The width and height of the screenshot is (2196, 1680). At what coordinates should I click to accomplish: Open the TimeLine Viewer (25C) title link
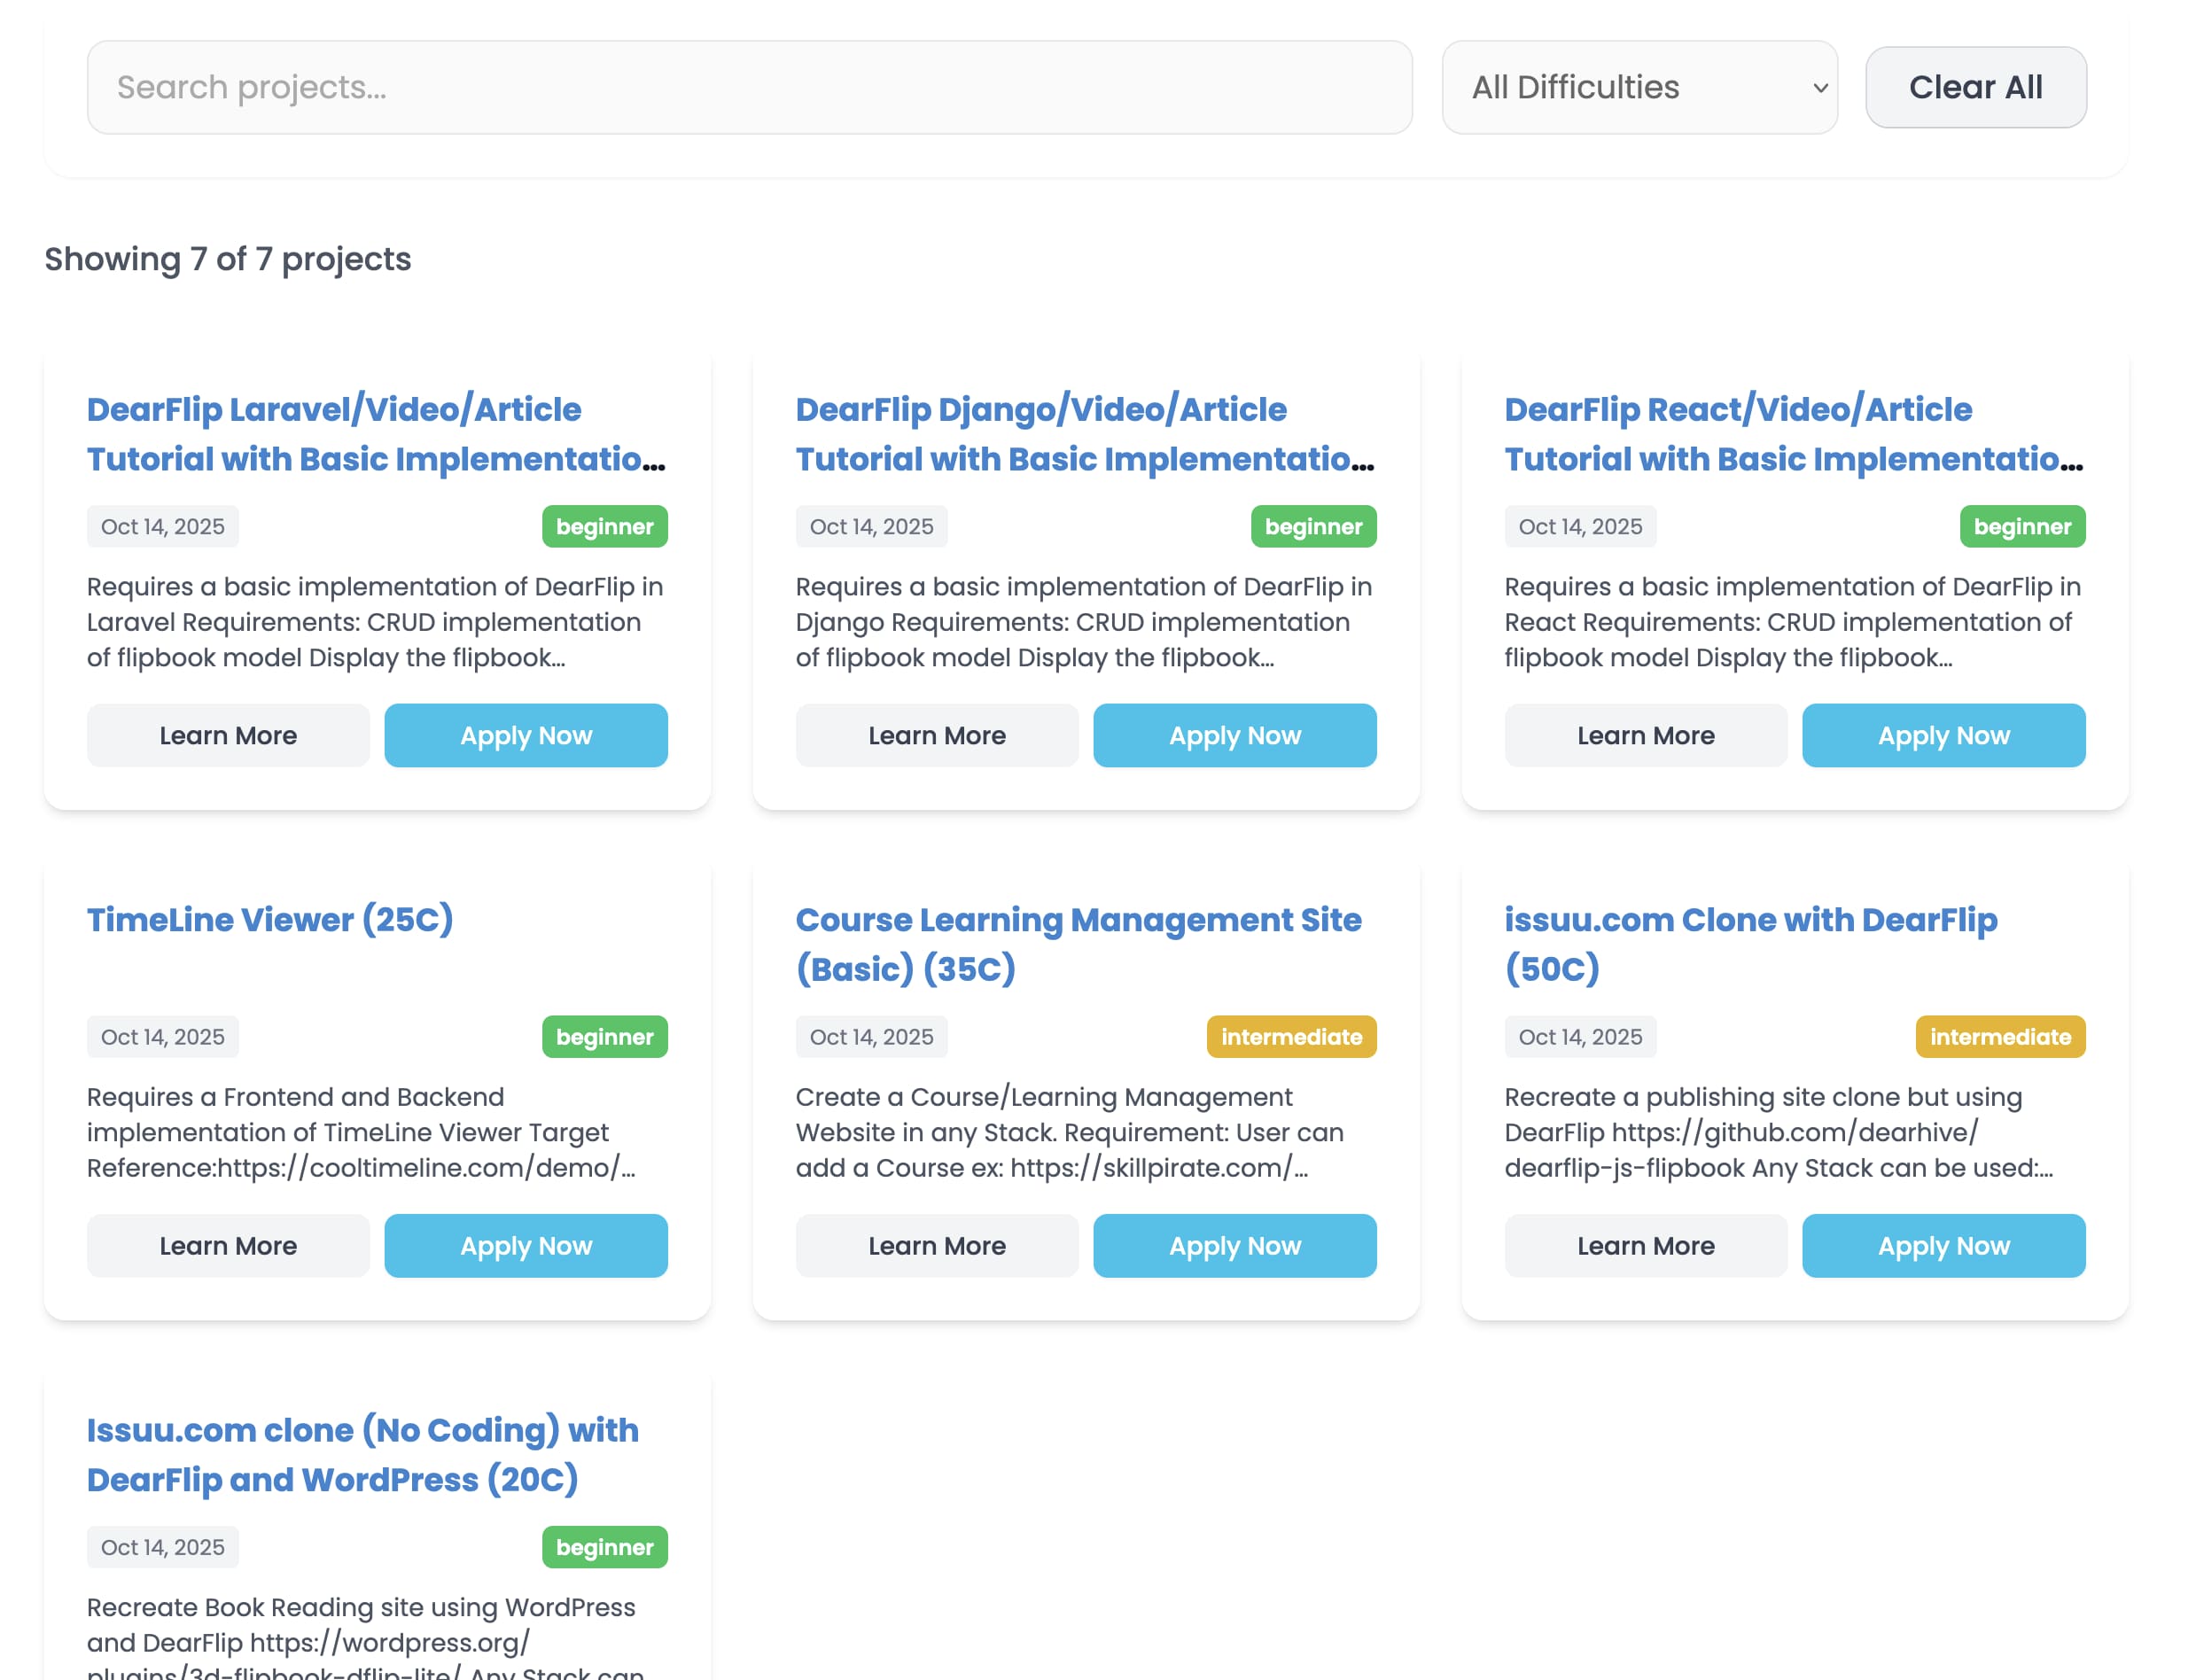(x=270, y=919)
